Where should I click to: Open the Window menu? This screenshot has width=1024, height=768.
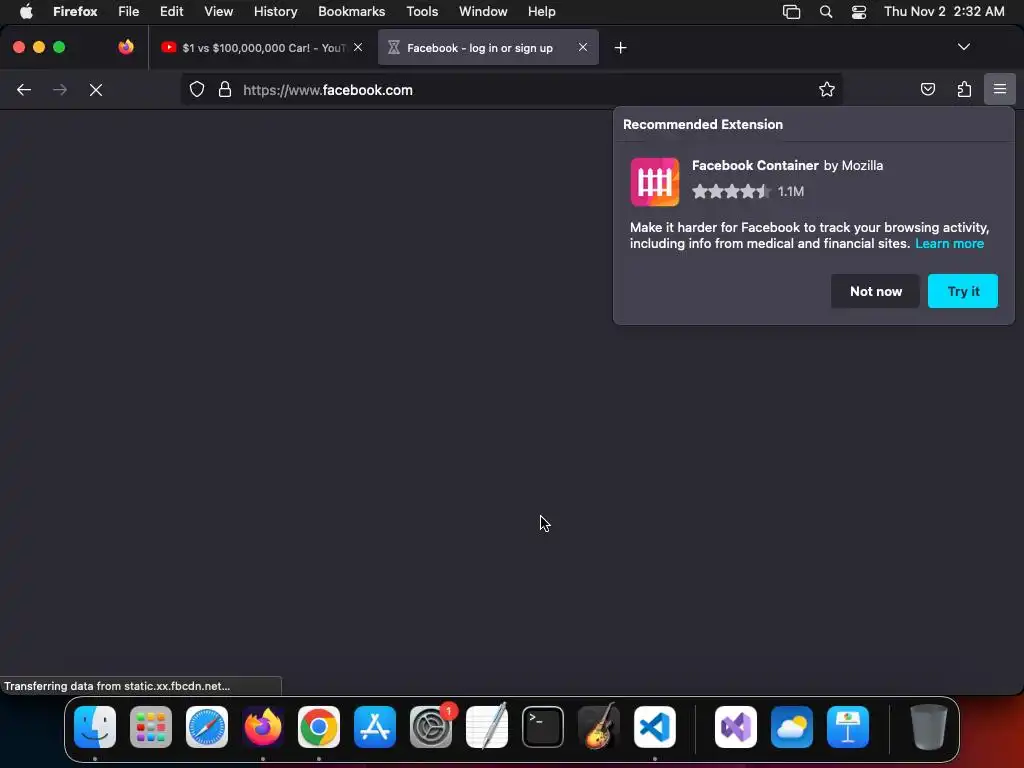coord(483,11)
